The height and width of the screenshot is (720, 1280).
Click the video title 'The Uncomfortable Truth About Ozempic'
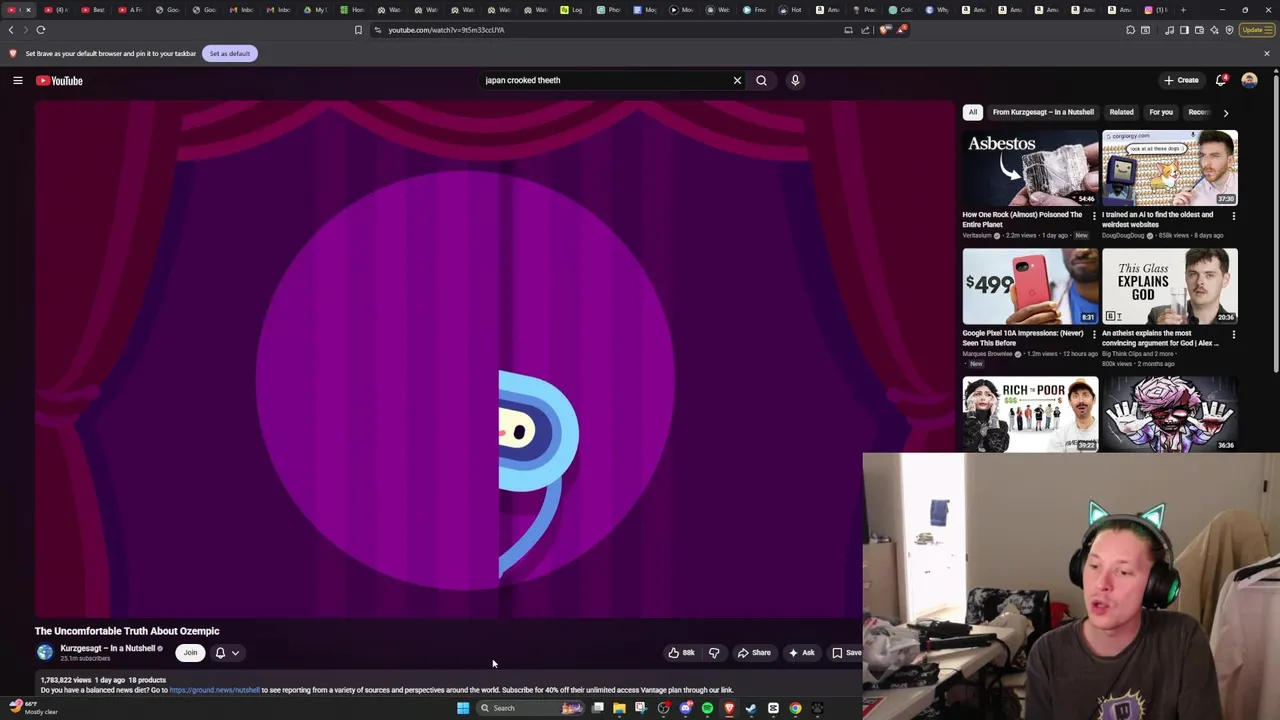(x=127, y=631)
